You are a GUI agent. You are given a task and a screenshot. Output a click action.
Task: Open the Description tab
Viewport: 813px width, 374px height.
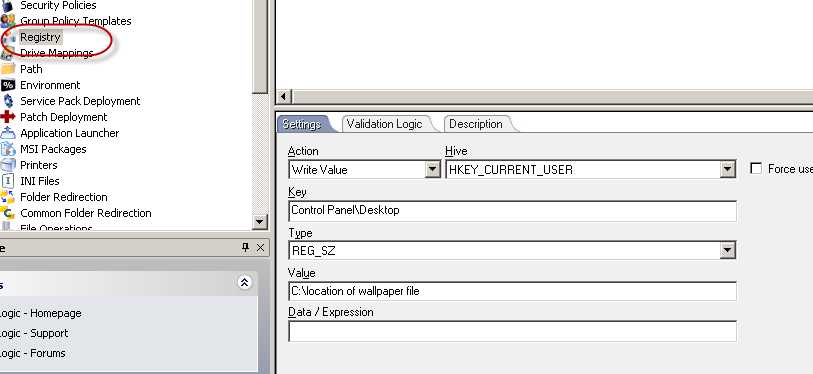pos(476,124)
